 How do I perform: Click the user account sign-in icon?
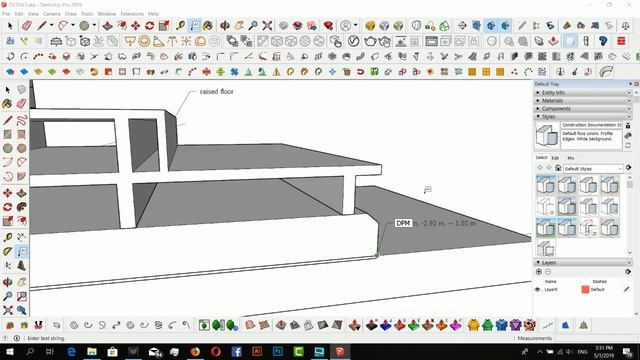point(345,26)
